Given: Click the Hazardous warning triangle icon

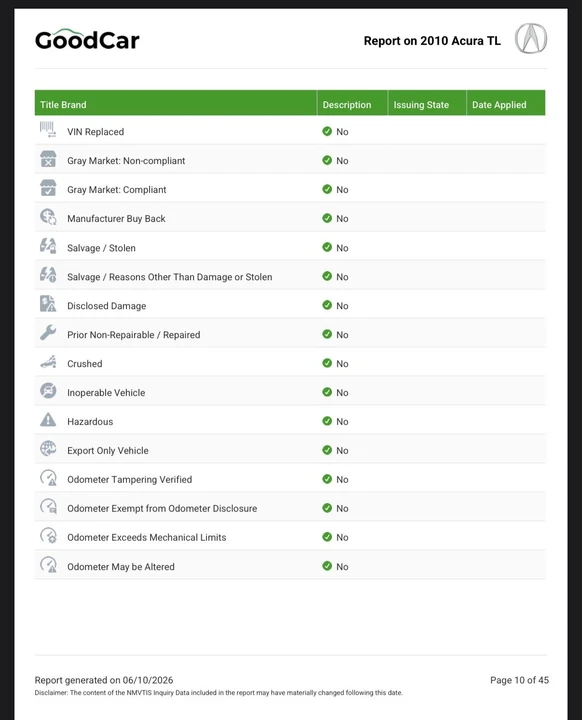Looking at the screenshot, I should point(48,420).
